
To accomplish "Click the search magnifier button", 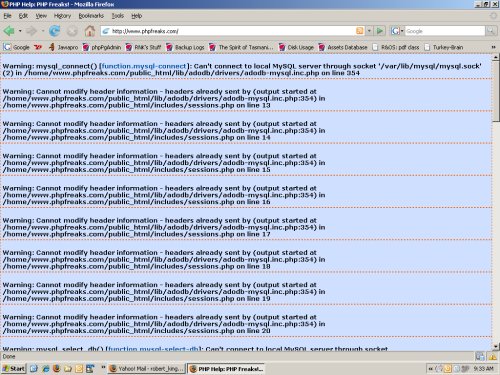I will (490, 31).
